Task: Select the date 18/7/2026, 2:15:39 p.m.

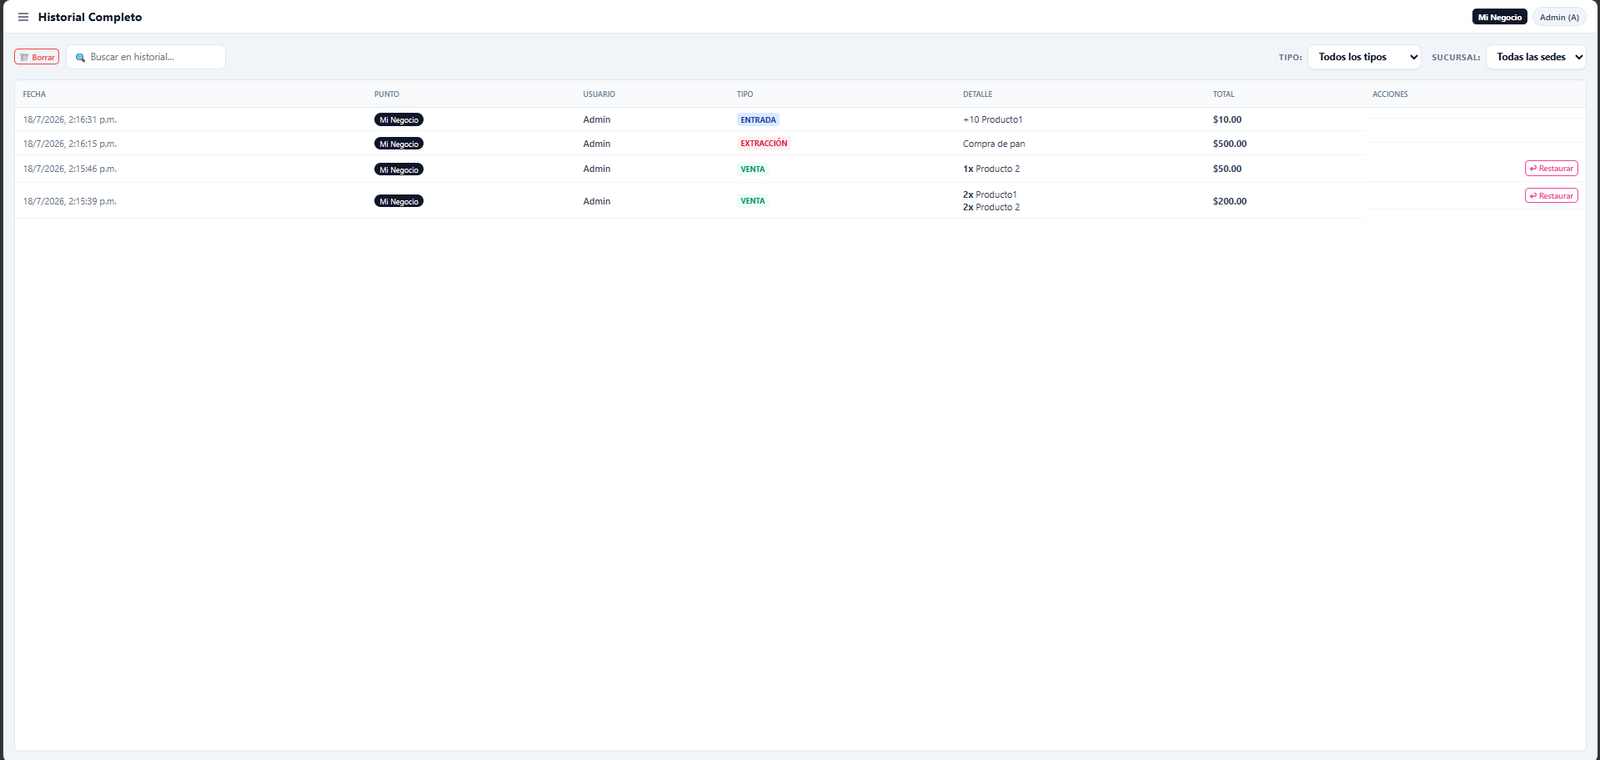Action: coord(70,201)
